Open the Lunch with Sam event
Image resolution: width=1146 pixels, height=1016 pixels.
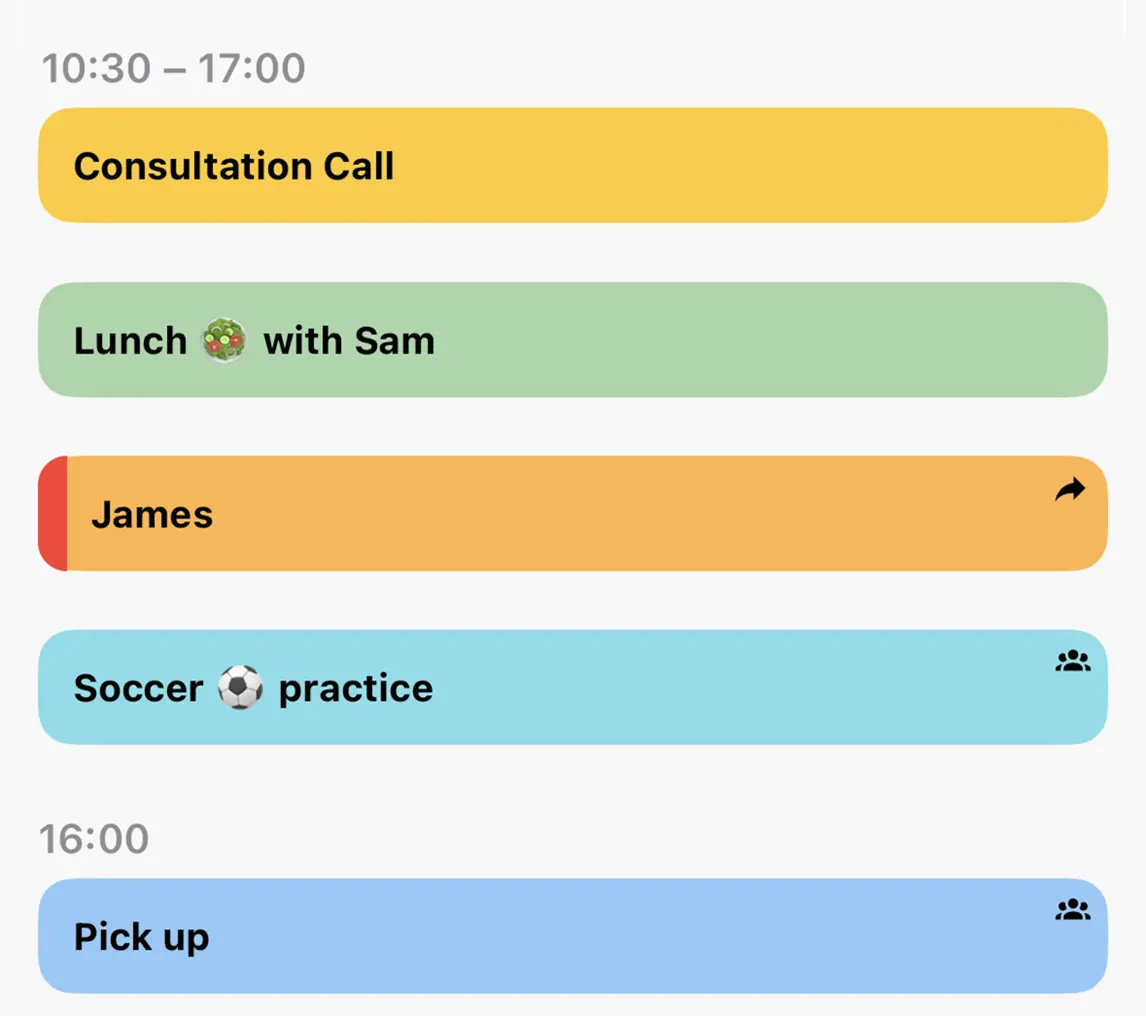tap(573, 339)
